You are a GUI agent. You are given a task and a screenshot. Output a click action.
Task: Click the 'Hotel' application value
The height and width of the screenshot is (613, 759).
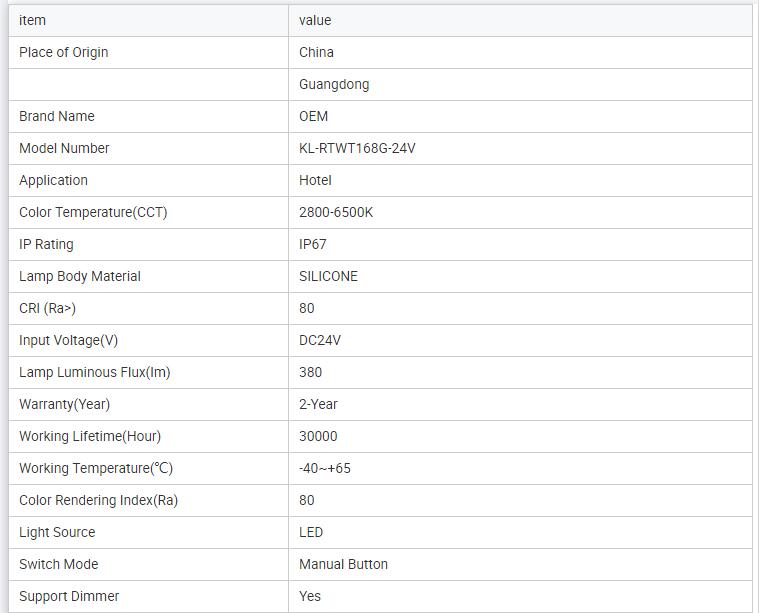(315, 180)
